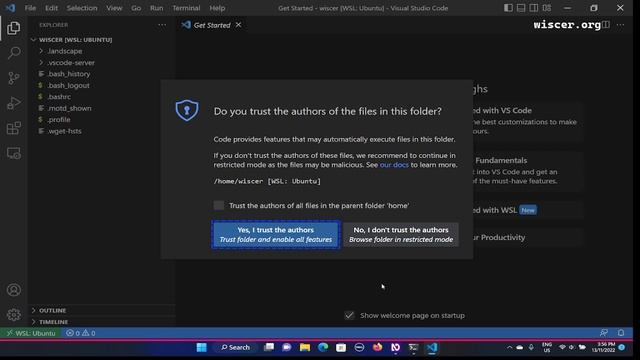Open the Explorer view in activity bar
Screen dimensions: 640x360
(13, 28)
